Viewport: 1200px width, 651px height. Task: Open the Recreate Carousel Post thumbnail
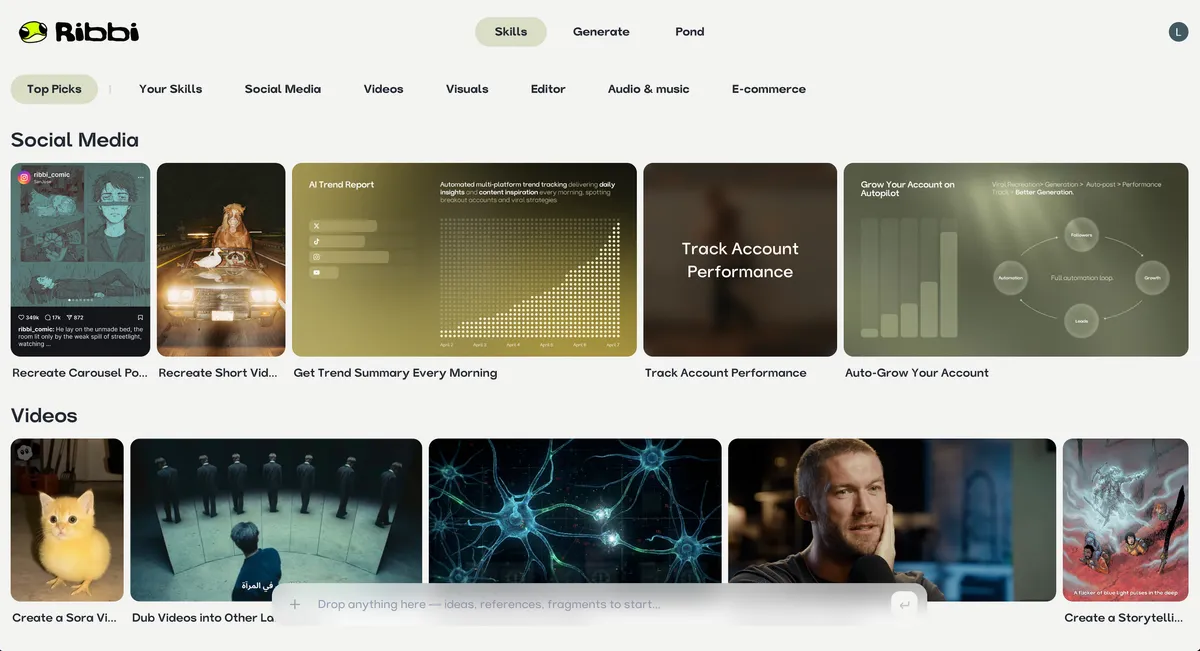[81, 260]
